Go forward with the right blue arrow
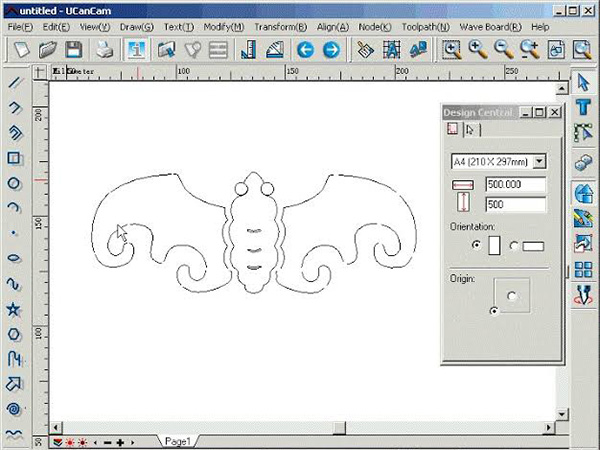The width and height of the screenshot is (600, 450). (x=331, y=50)
